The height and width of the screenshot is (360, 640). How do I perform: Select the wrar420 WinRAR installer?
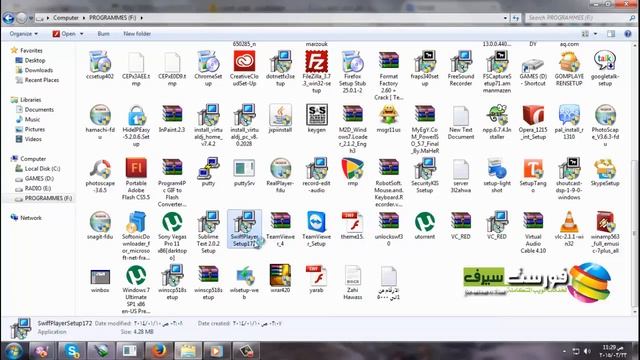click(x=280, y=275)
